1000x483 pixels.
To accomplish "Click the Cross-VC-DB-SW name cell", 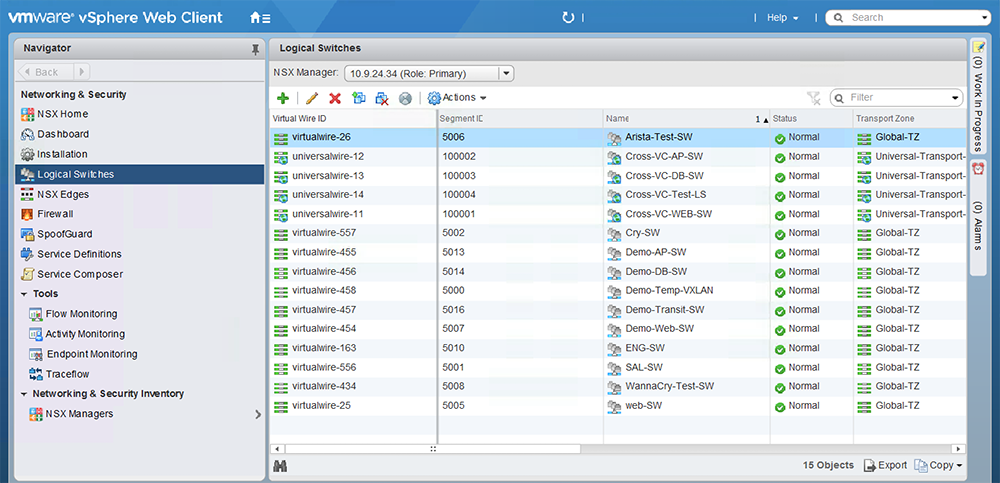I will [665, 175].
